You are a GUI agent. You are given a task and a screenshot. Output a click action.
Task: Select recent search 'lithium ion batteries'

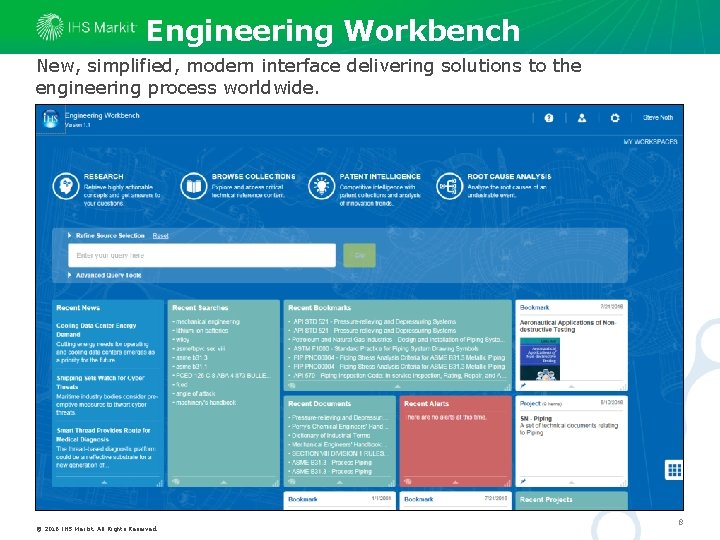coord(200,330)
